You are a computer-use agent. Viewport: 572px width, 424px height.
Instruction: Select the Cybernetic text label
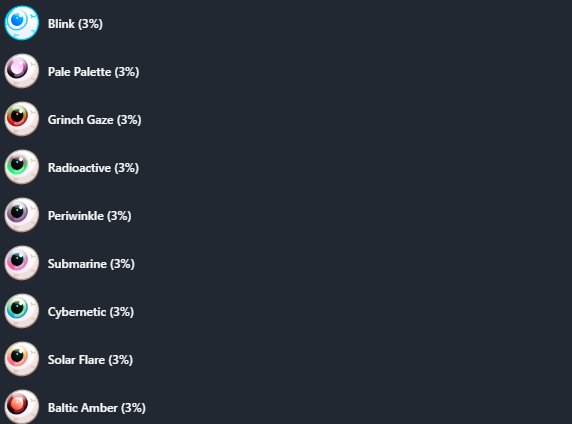(77, 312)
